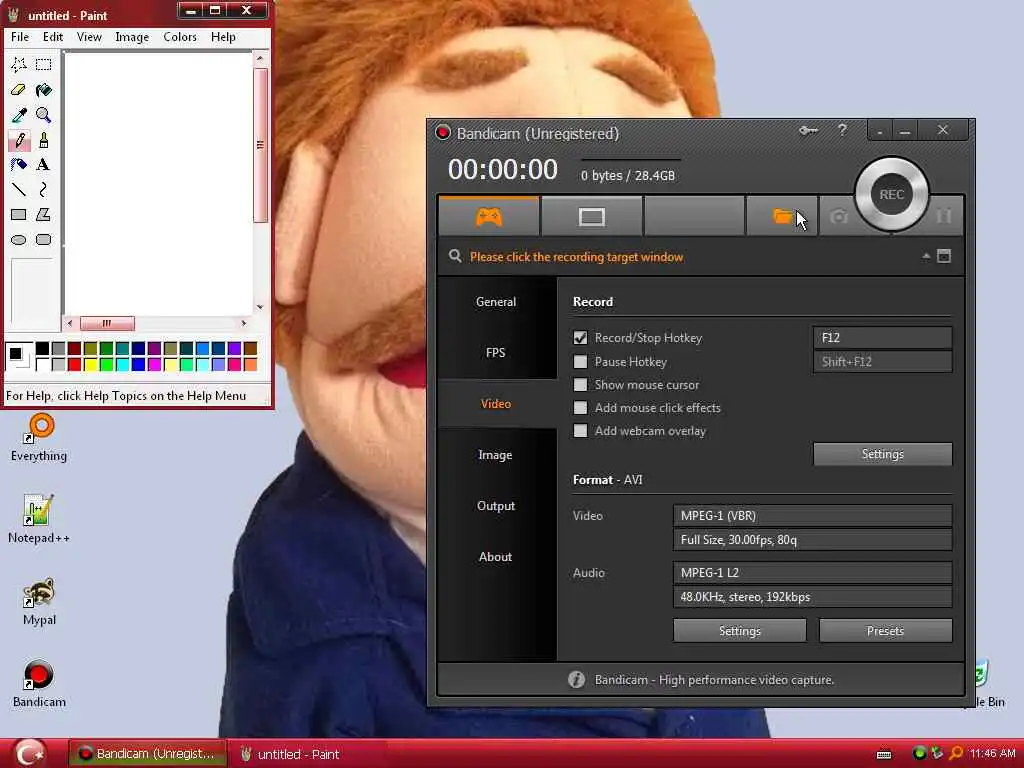The width and height of the screenshot is (1024, 768).
Task: Choose the Line tool in Paint
Action: 19,189
